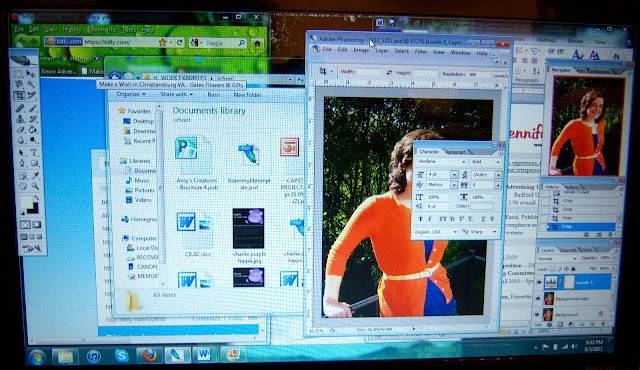Open the Normal blend mode dropdown
This screenshot has height=370, width=640.
tap(557, 259)
